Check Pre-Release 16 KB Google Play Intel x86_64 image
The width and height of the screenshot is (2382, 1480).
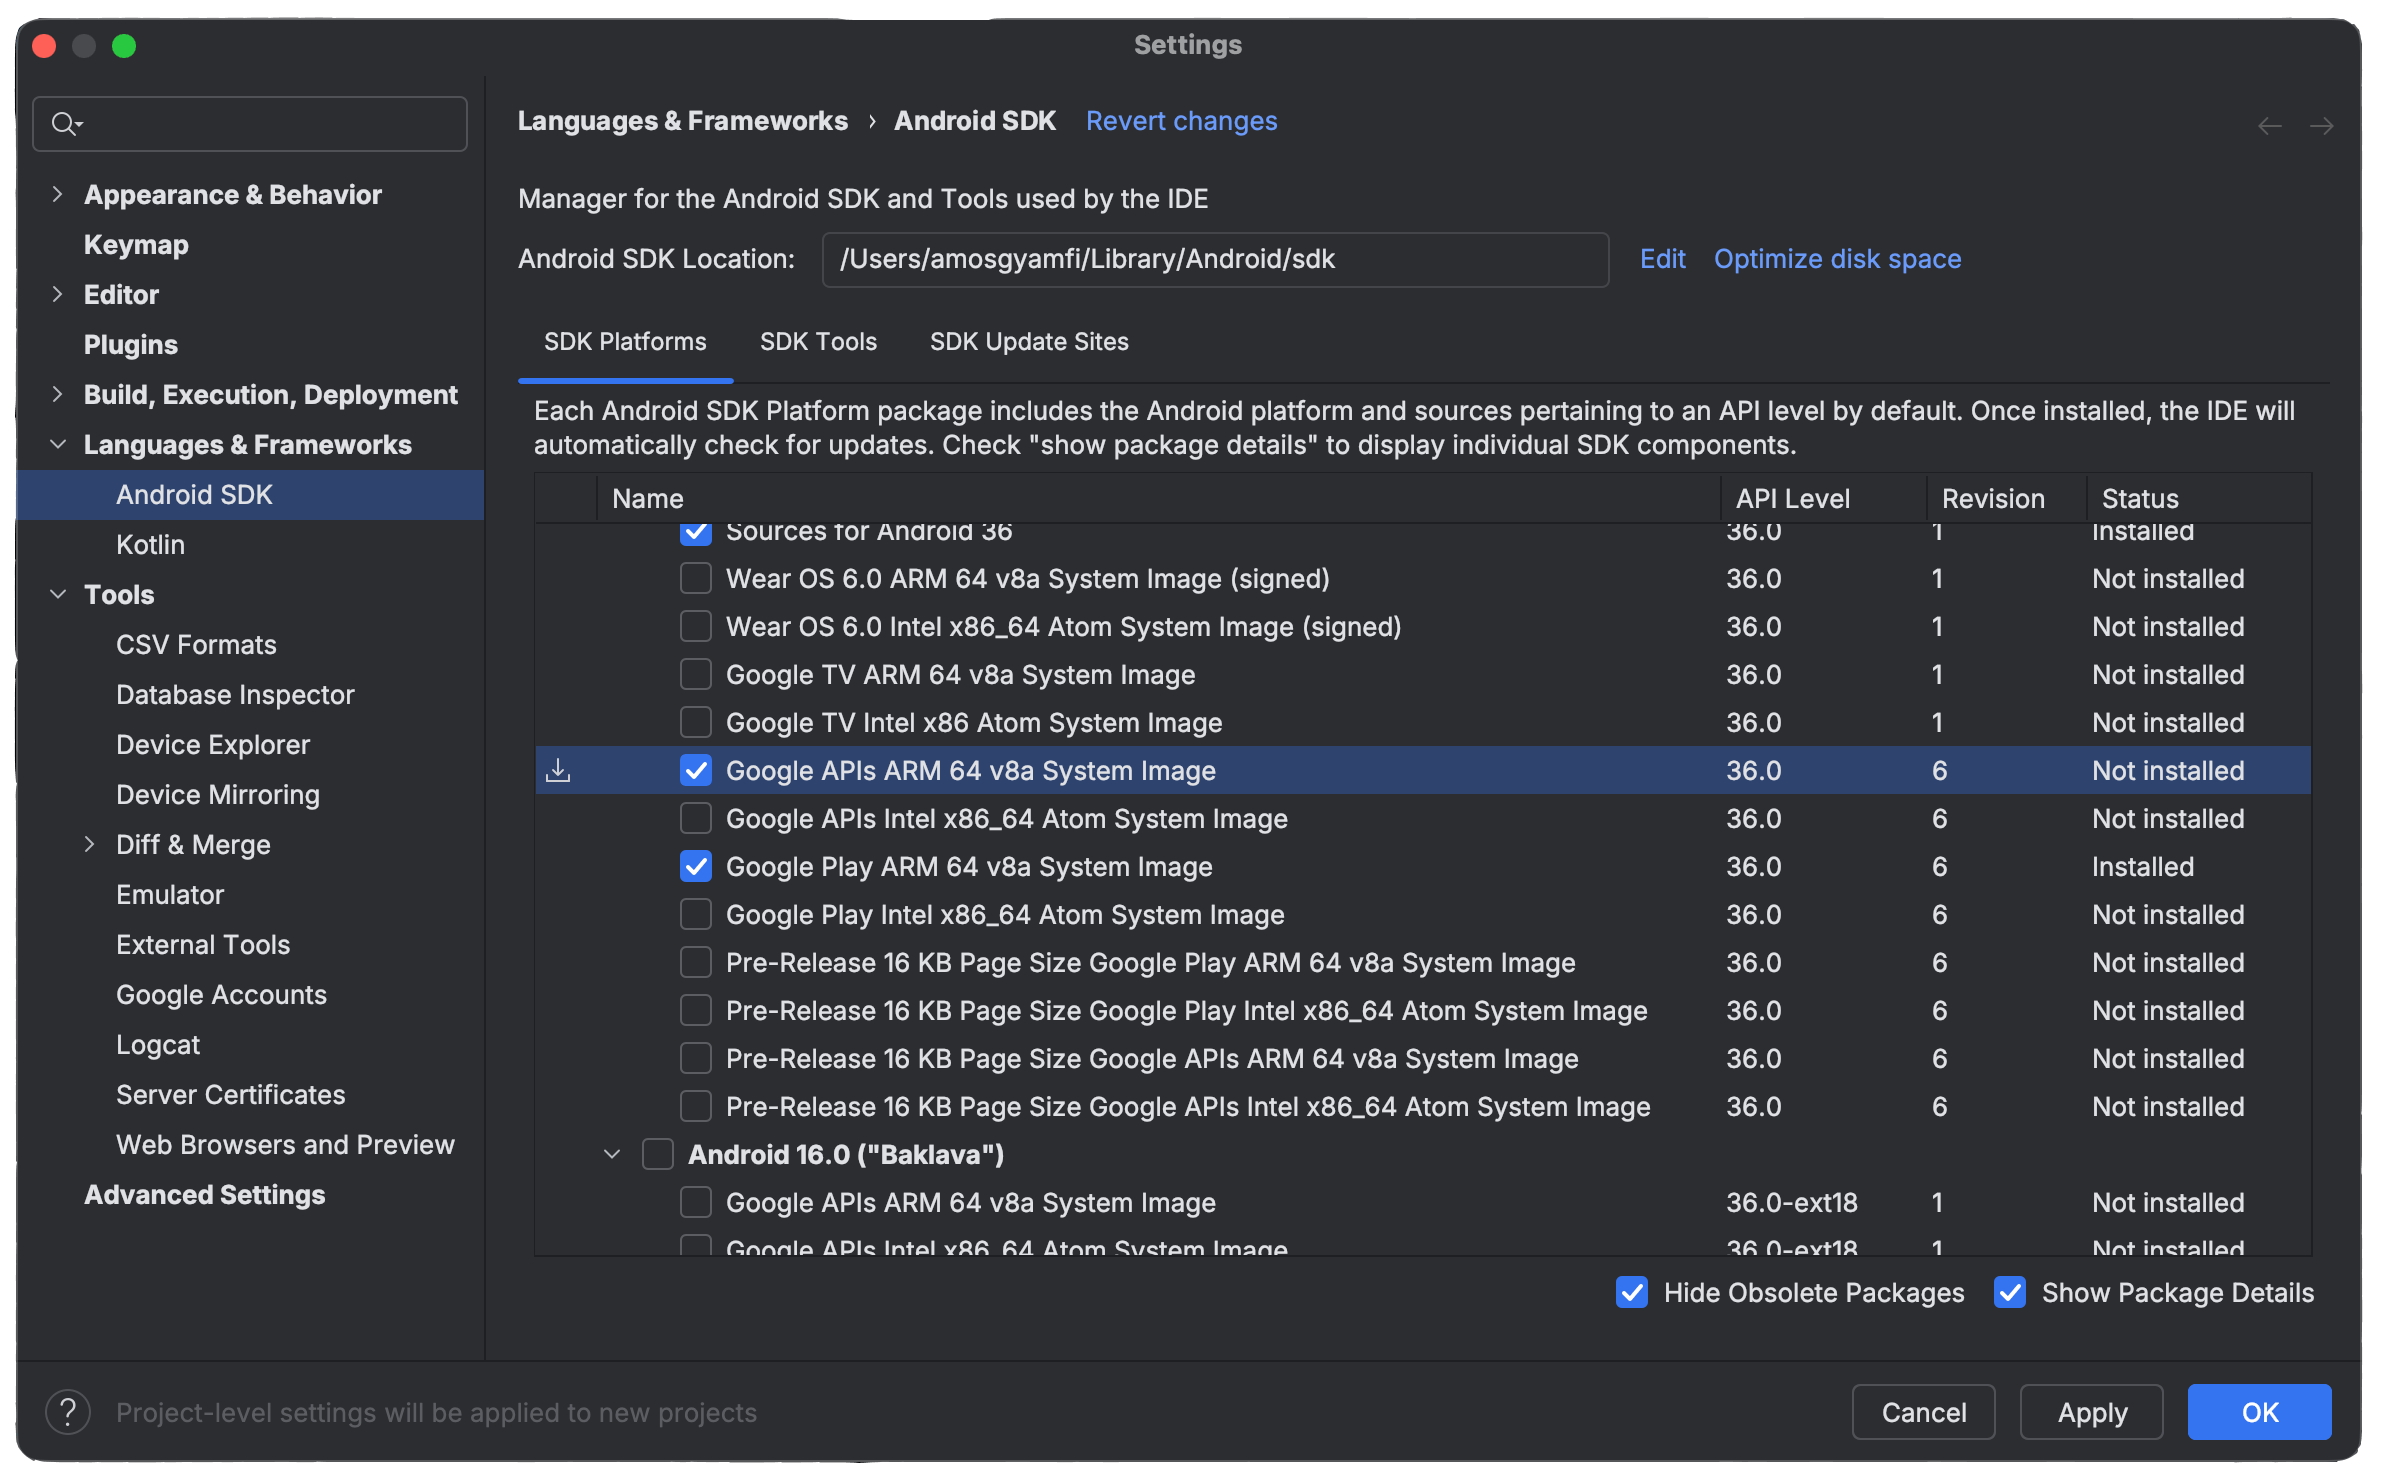[x=696, y=1010]
